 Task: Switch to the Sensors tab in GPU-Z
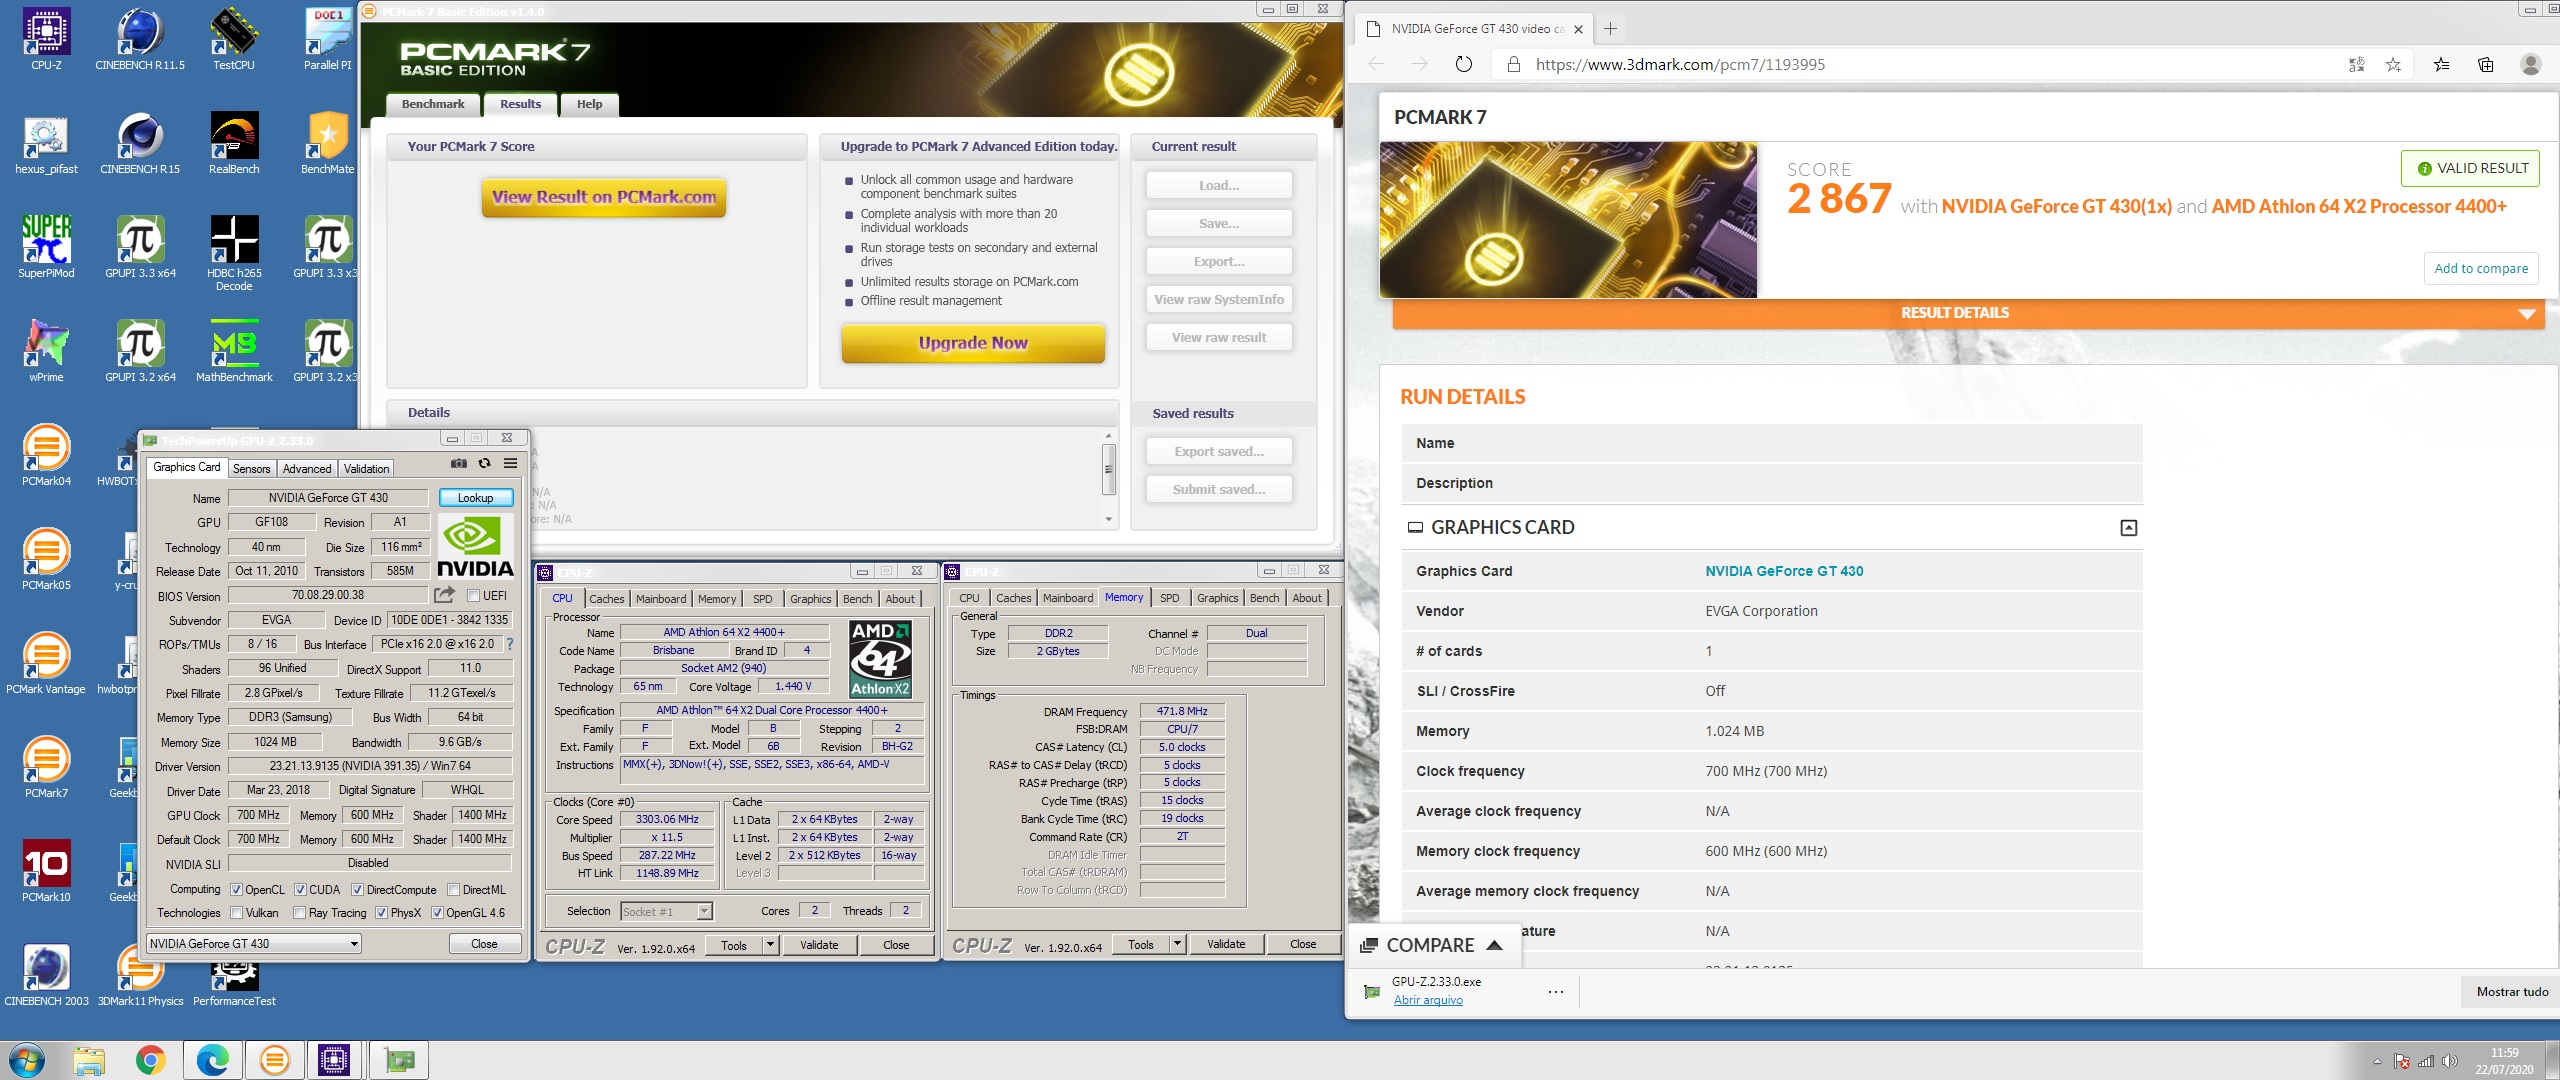tap(252, 469)
